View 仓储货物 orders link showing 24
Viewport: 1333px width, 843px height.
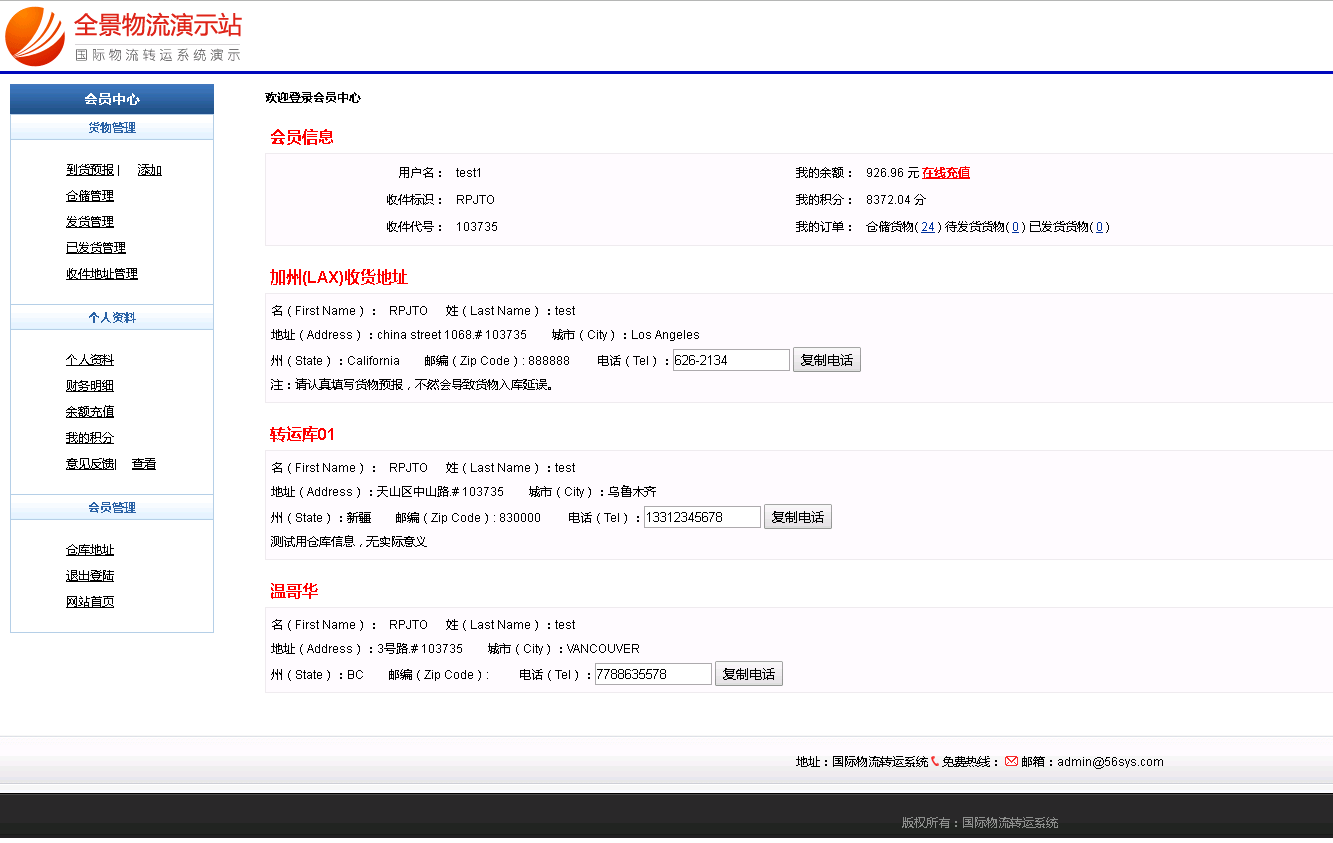[927, 227]
